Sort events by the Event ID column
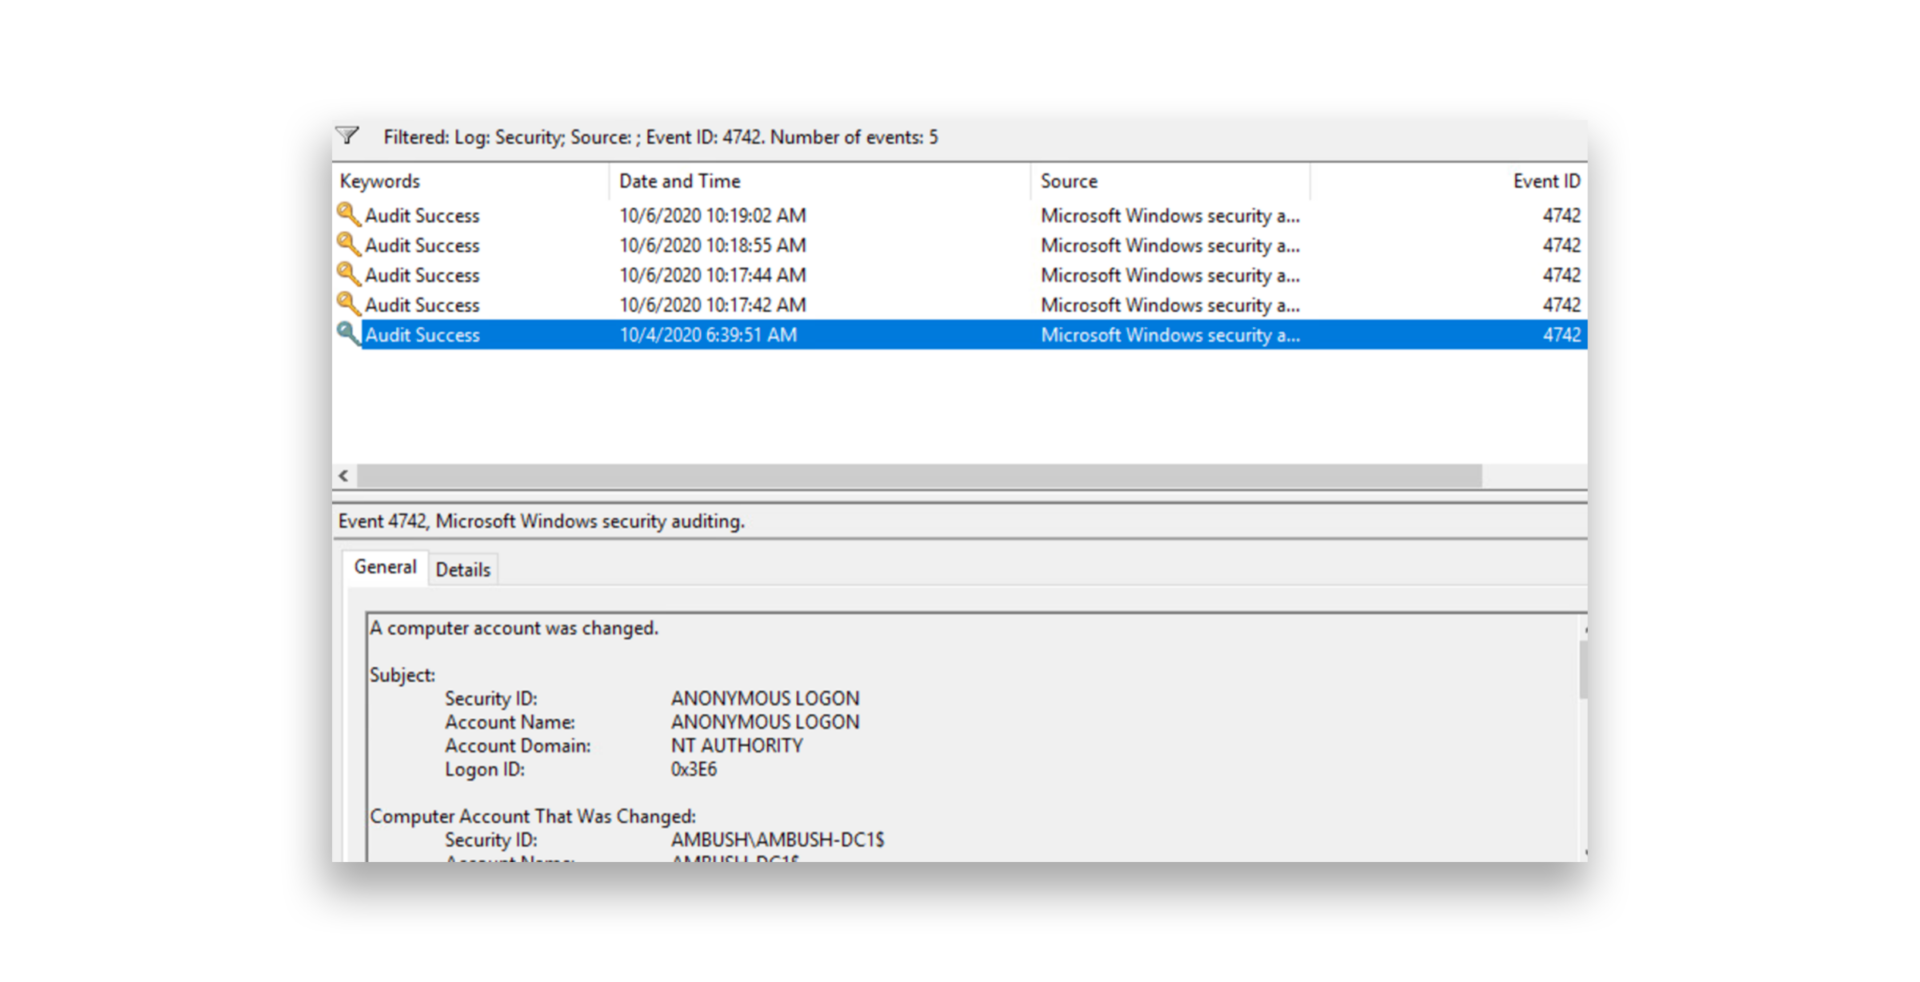The image size is (1920, 982). click(1546, 180)
